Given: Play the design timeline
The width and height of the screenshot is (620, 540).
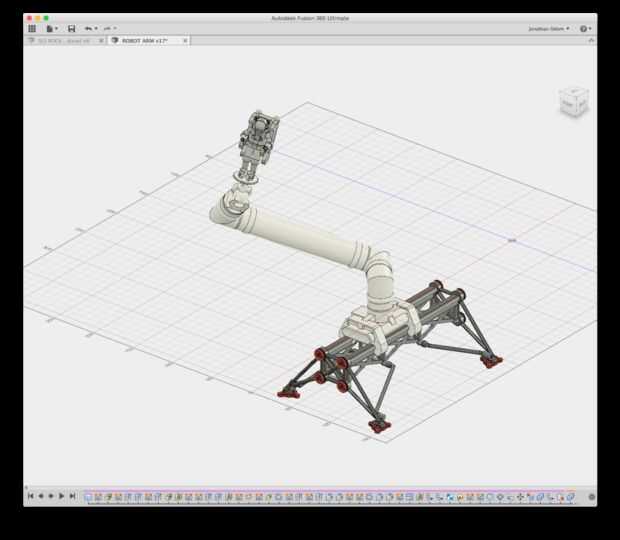Looking at the screenshot, I should click(x=61, y=496).
